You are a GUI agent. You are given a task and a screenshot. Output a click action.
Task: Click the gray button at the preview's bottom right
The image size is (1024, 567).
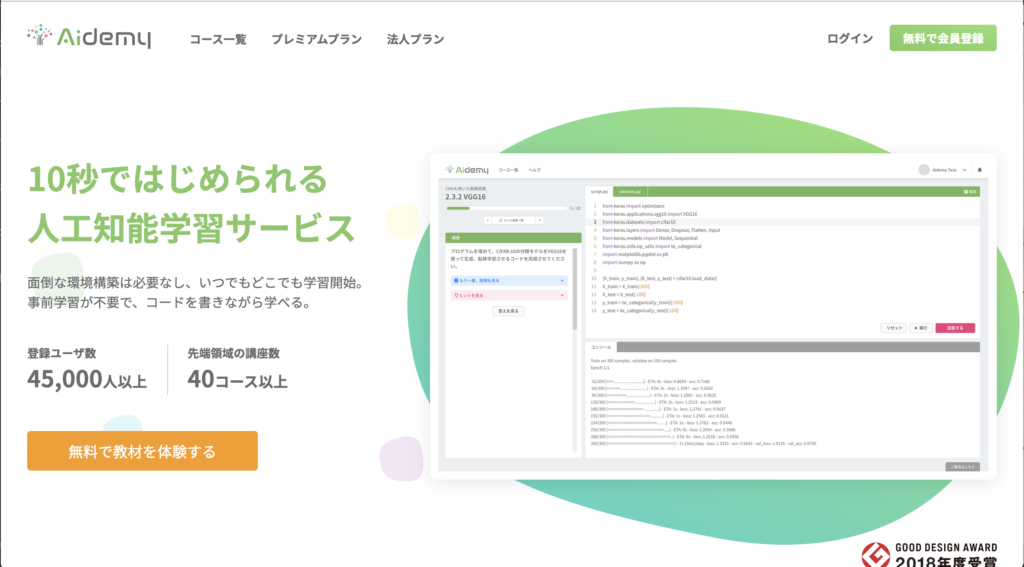tap(963, 466)
